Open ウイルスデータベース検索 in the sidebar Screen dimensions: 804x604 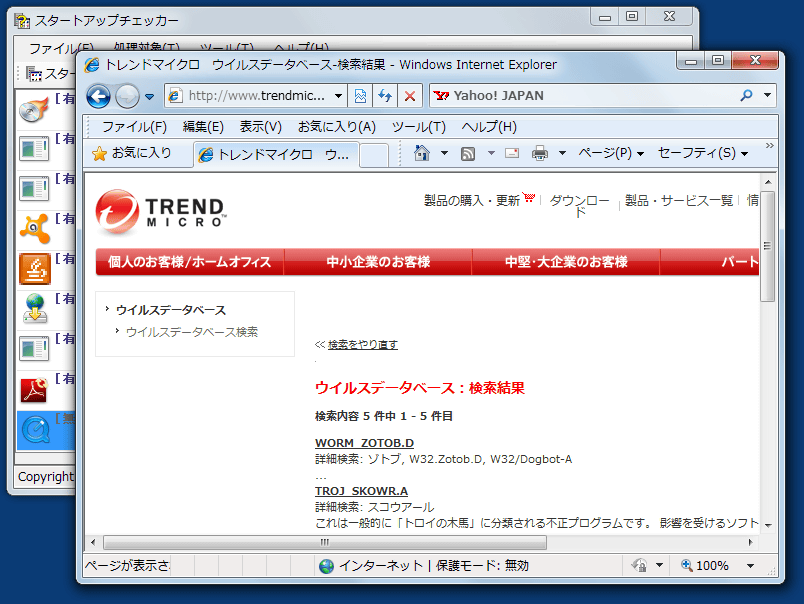click(192, 332)
